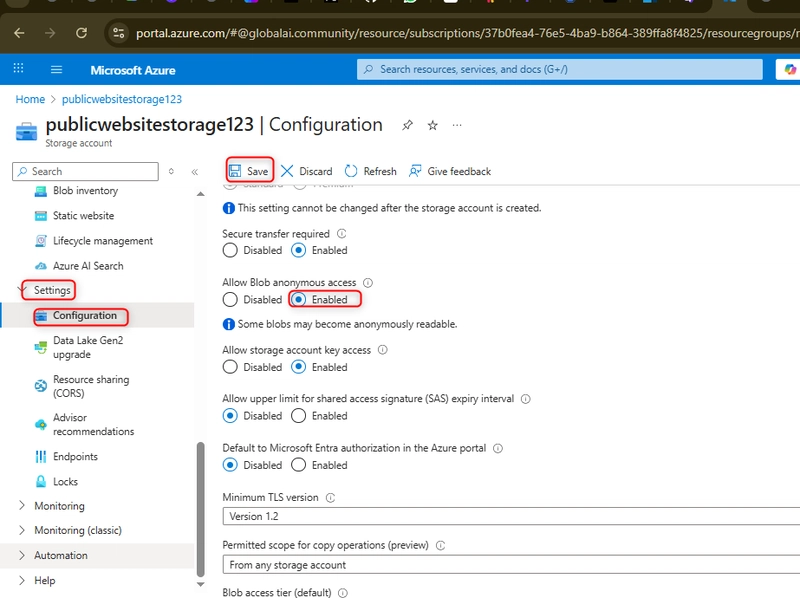The image size is (800, 598).
Task: Show info tooltip for storage account key access
Action: tap(383, 350)
